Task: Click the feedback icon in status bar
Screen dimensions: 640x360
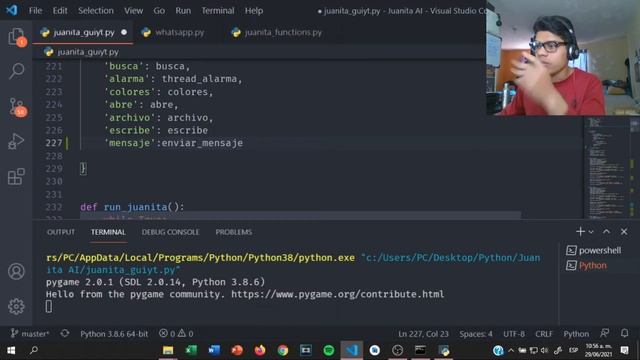Action: (604, 333)
